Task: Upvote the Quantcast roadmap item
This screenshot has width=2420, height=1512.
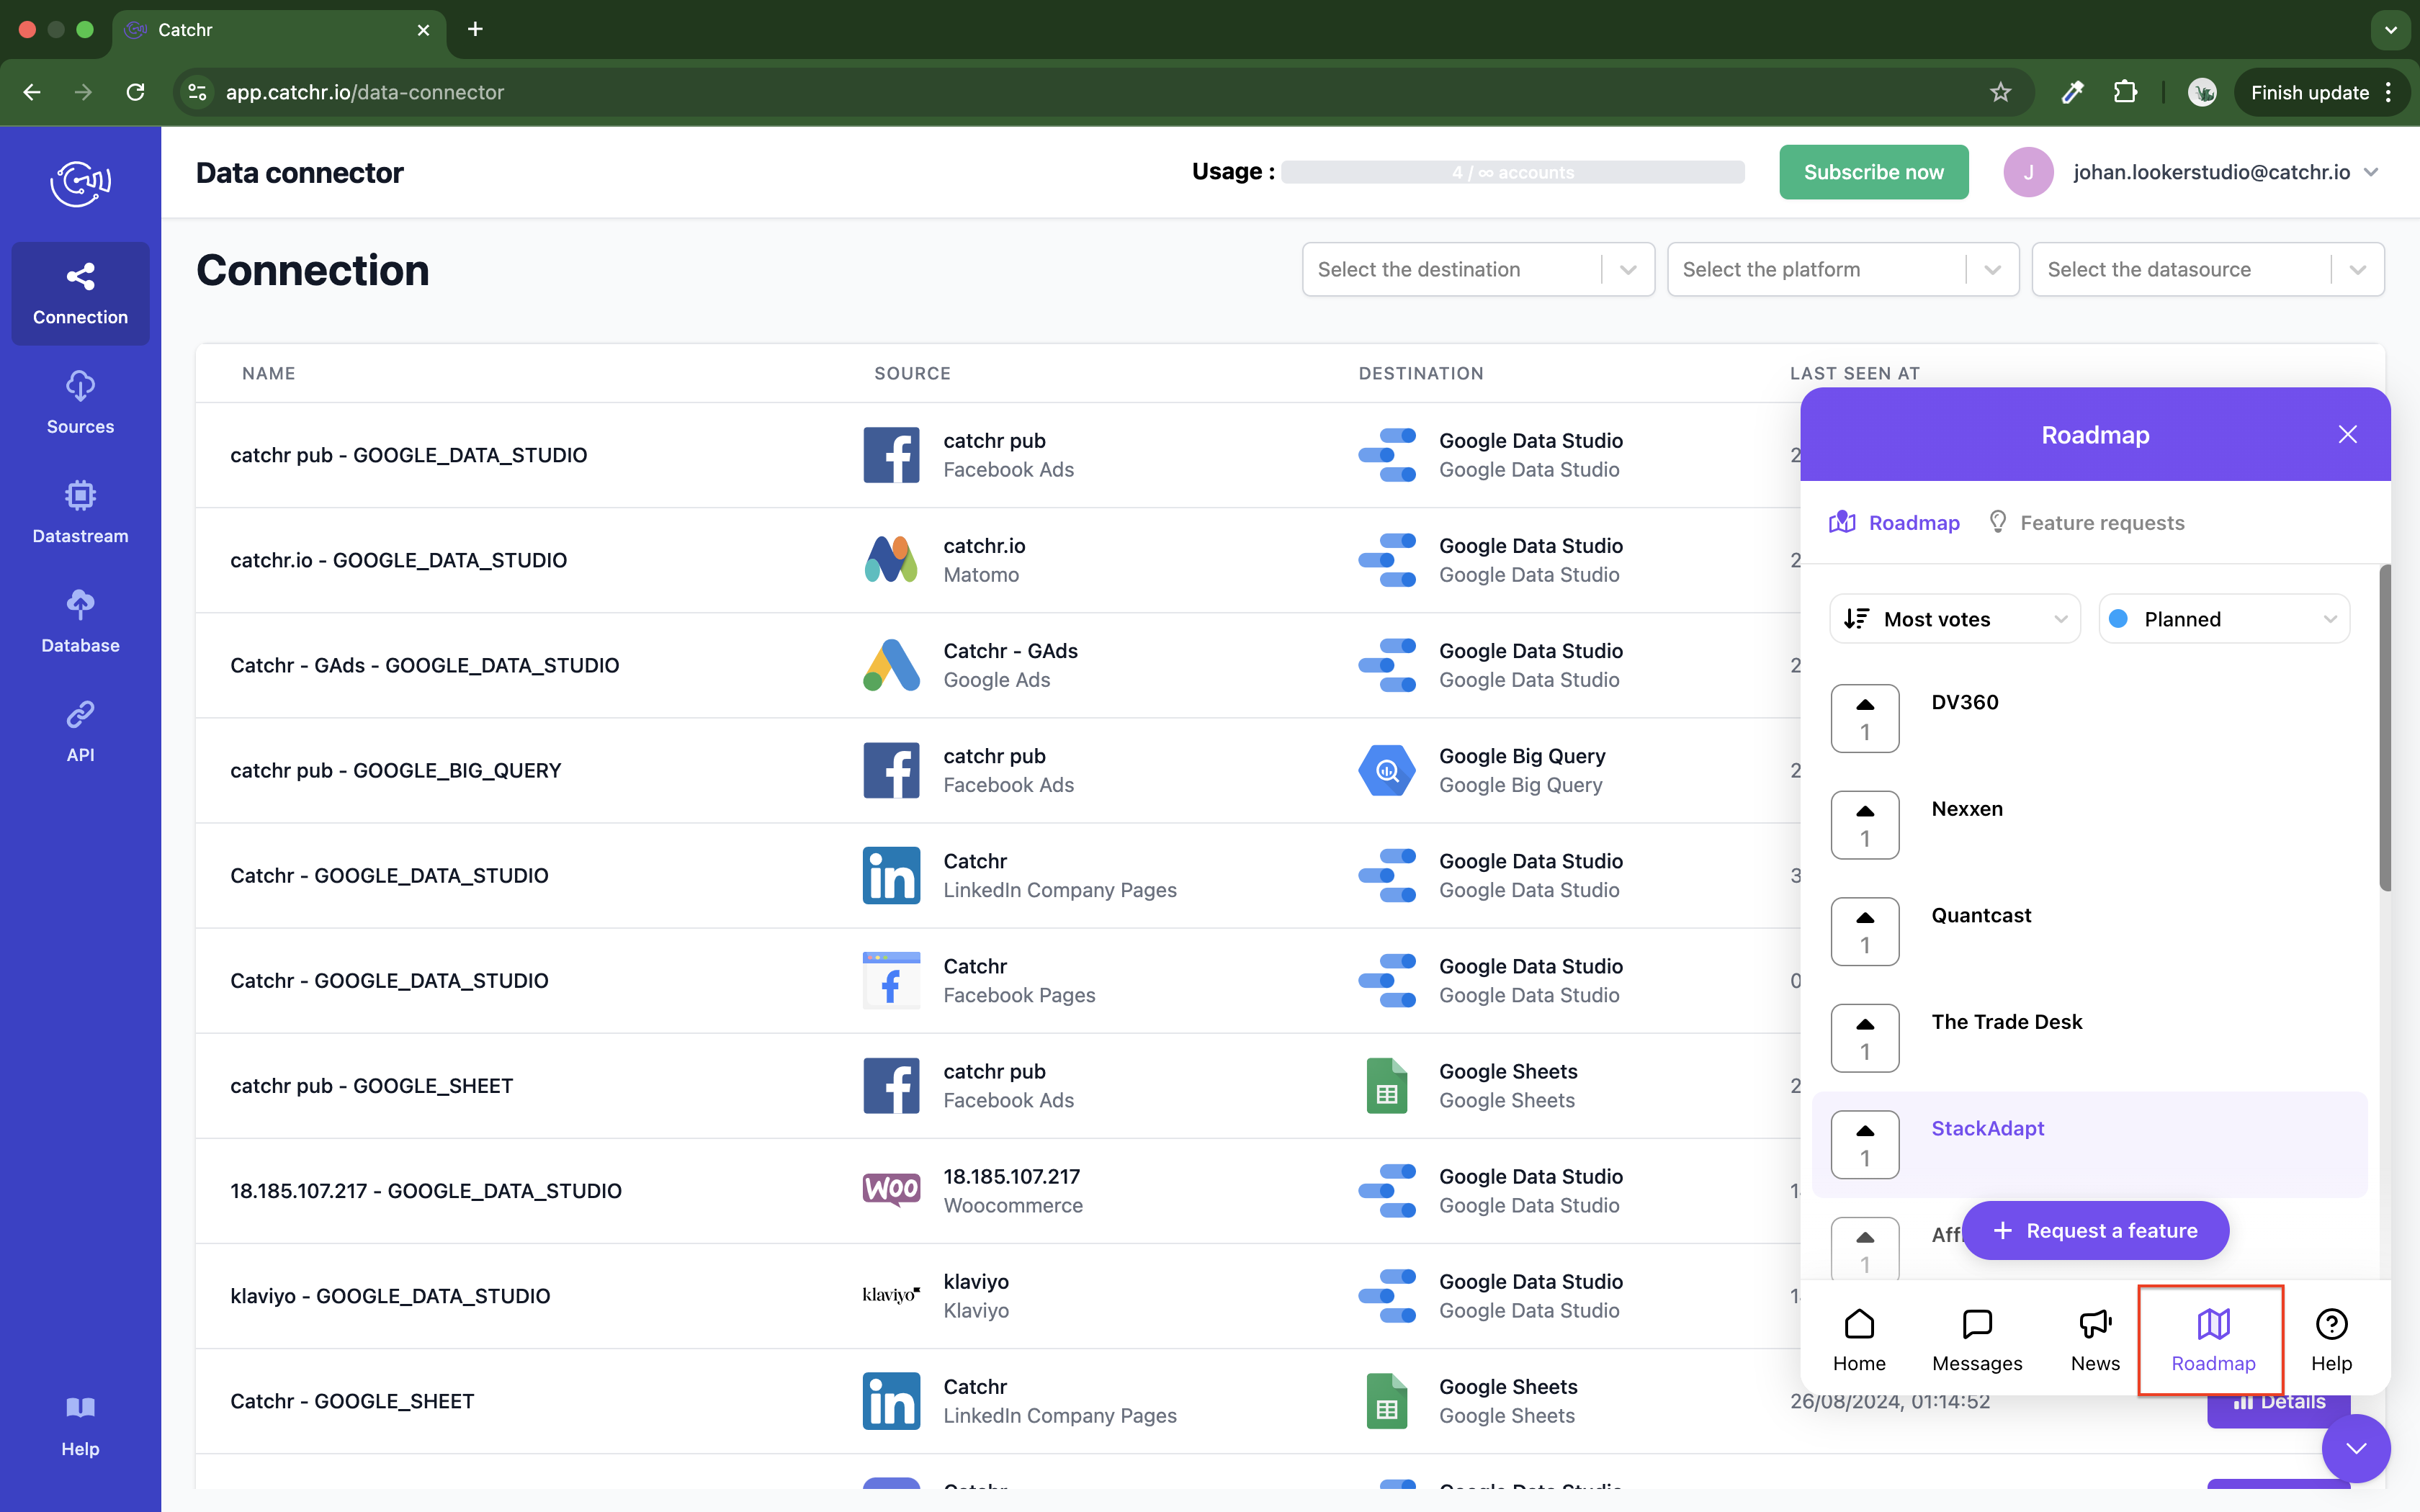Action: (1865, 931)
